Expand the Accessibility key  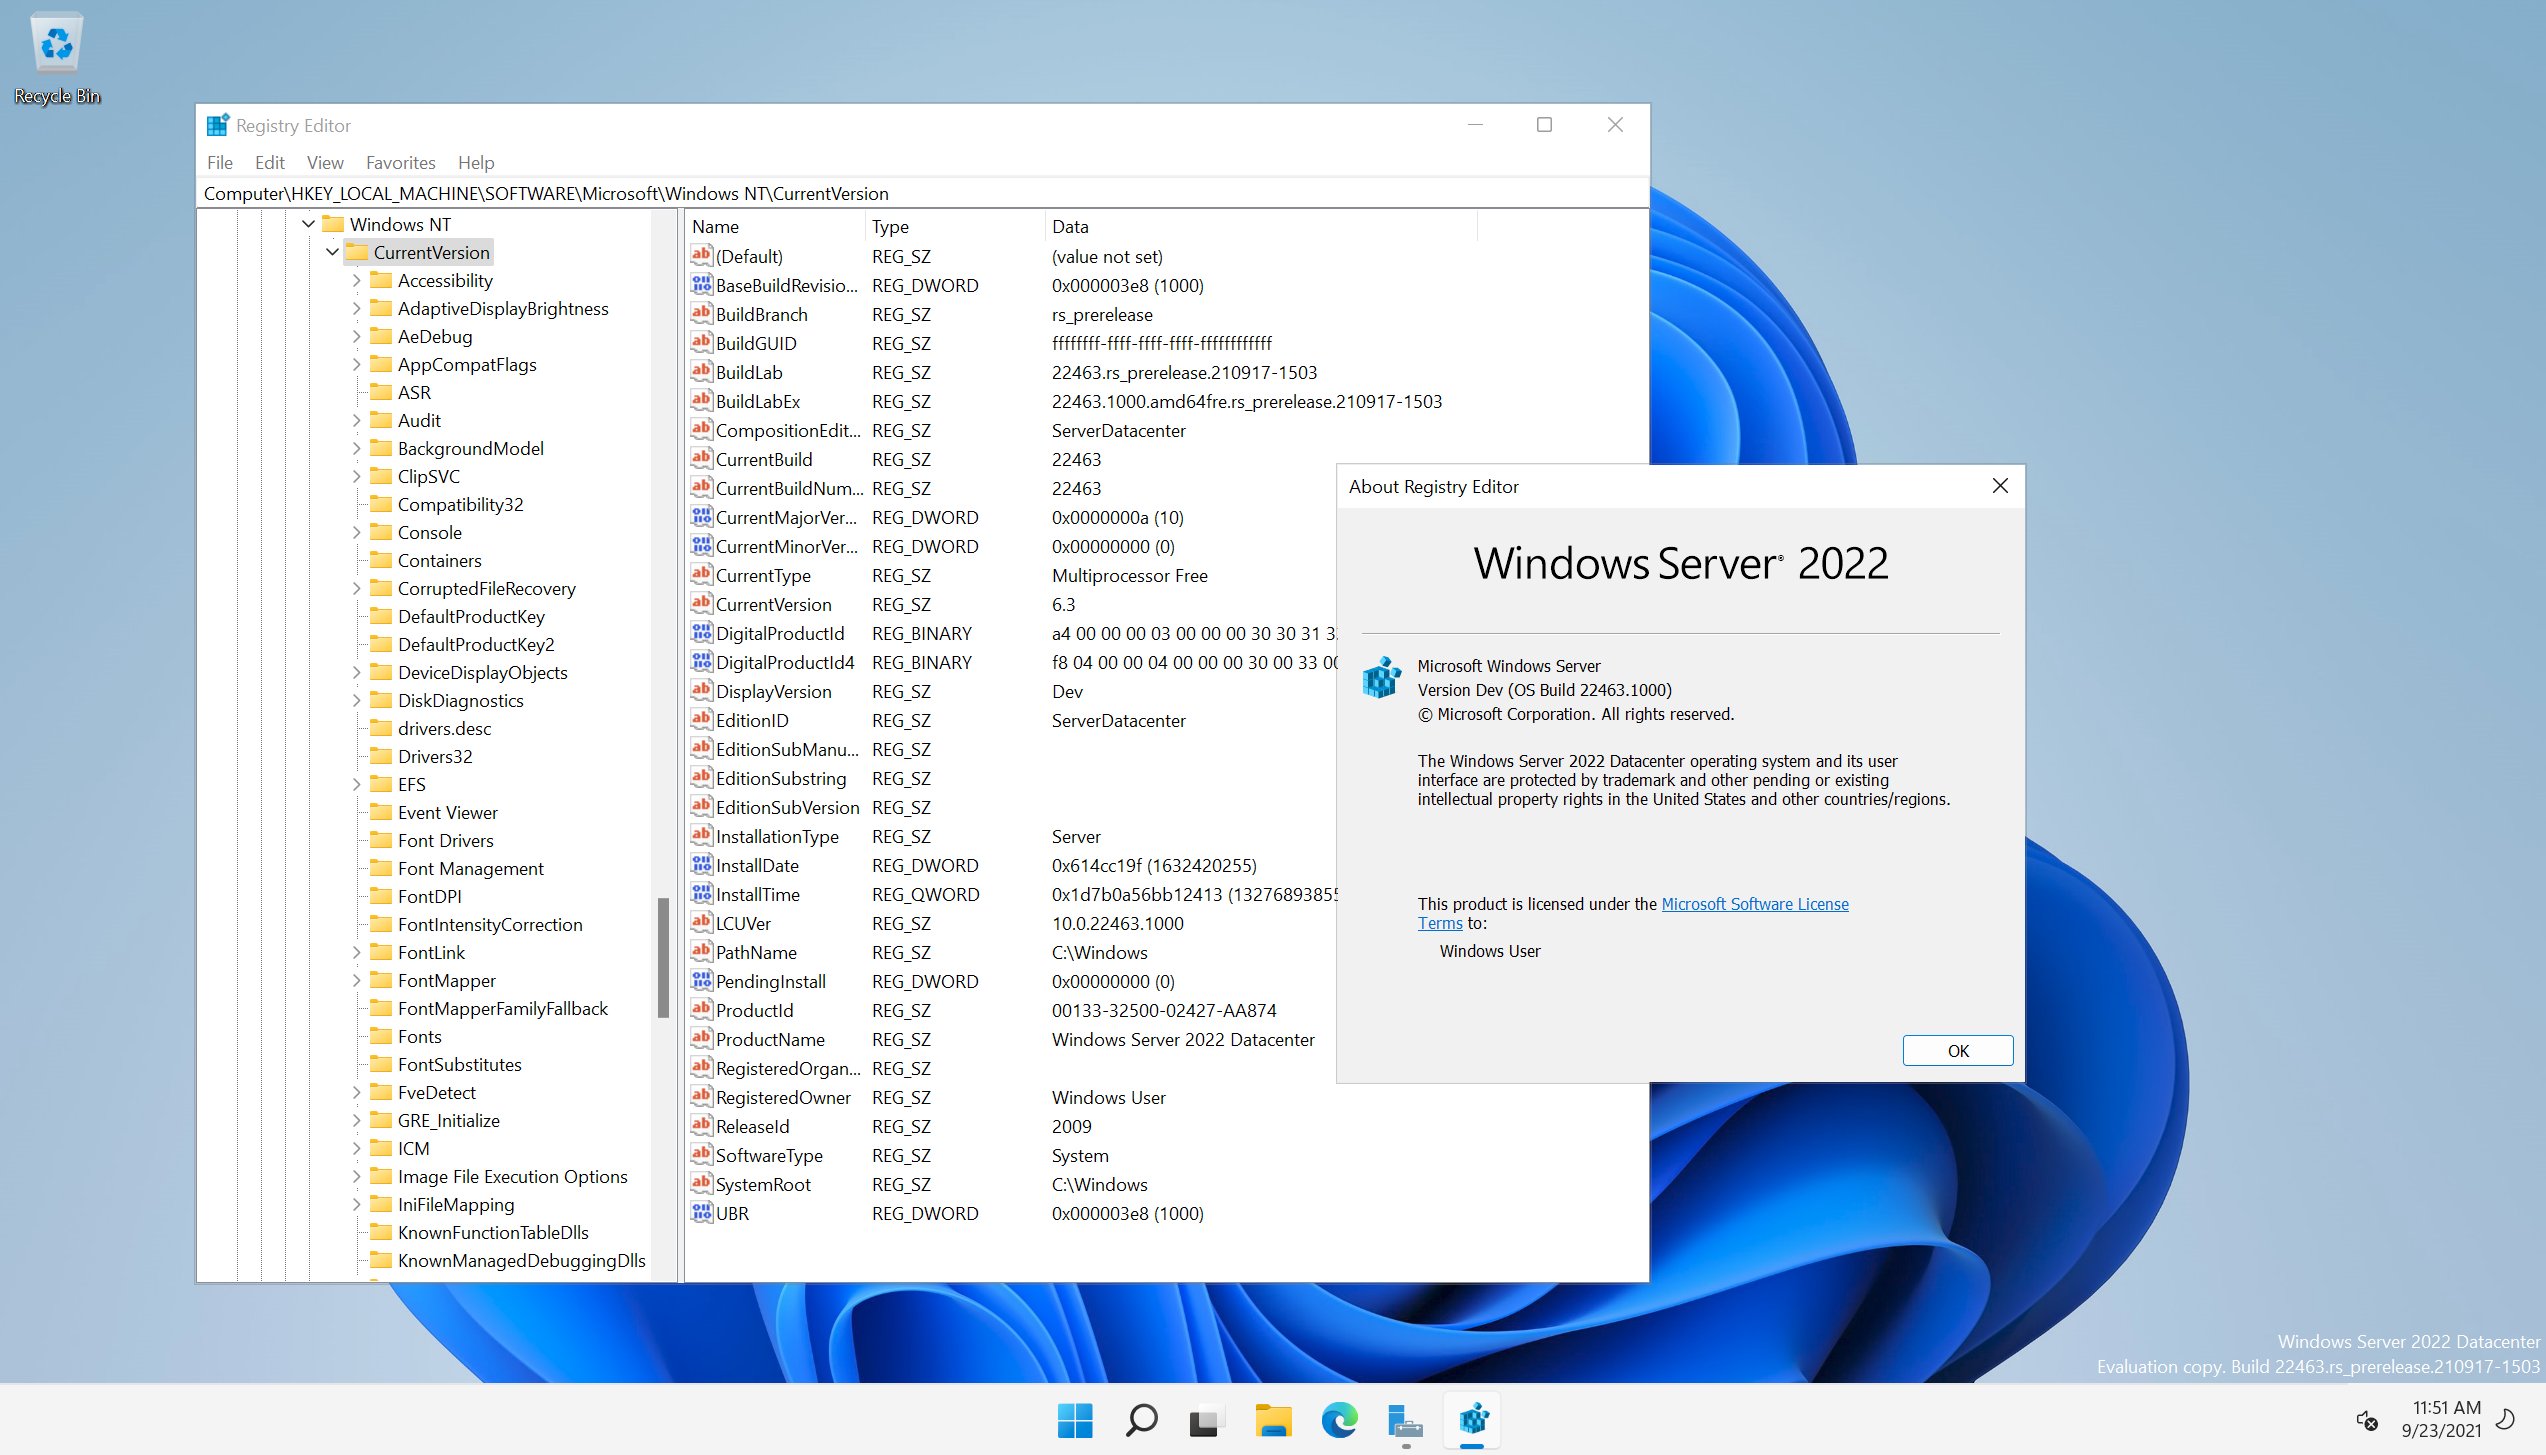357,280
